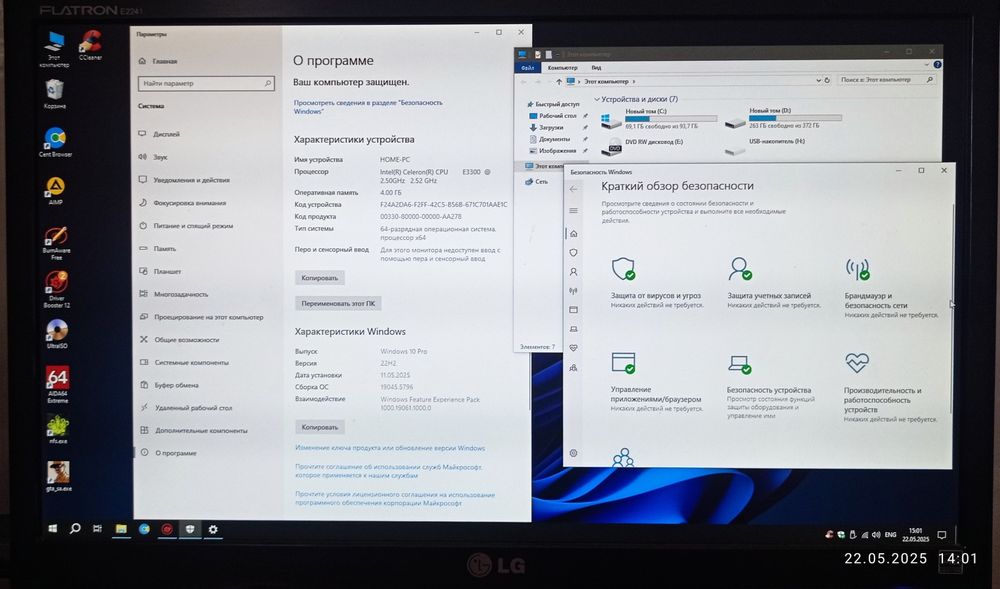Open the notification center tray icon
1000x589 pixels.
(x=941, y=534)
